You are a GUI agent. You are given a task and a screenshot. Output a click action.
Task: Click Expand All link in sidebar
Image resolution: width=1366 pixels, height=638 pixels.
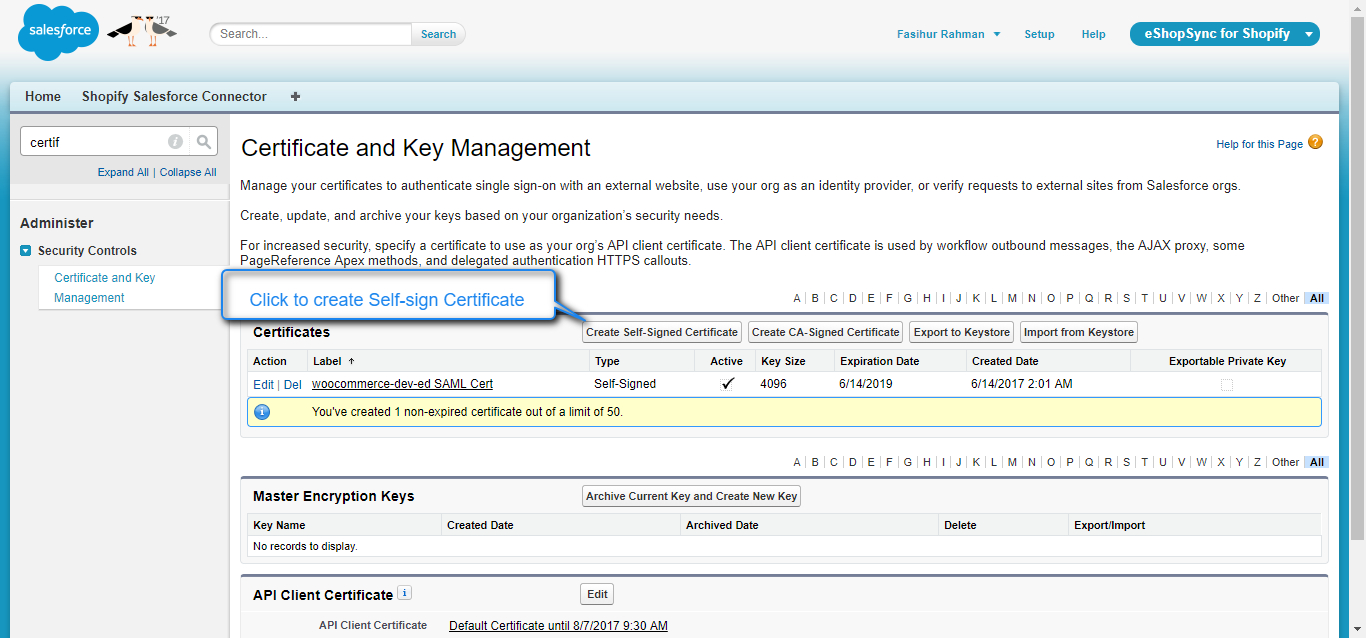pyautogui.click(x=123, y=172)
